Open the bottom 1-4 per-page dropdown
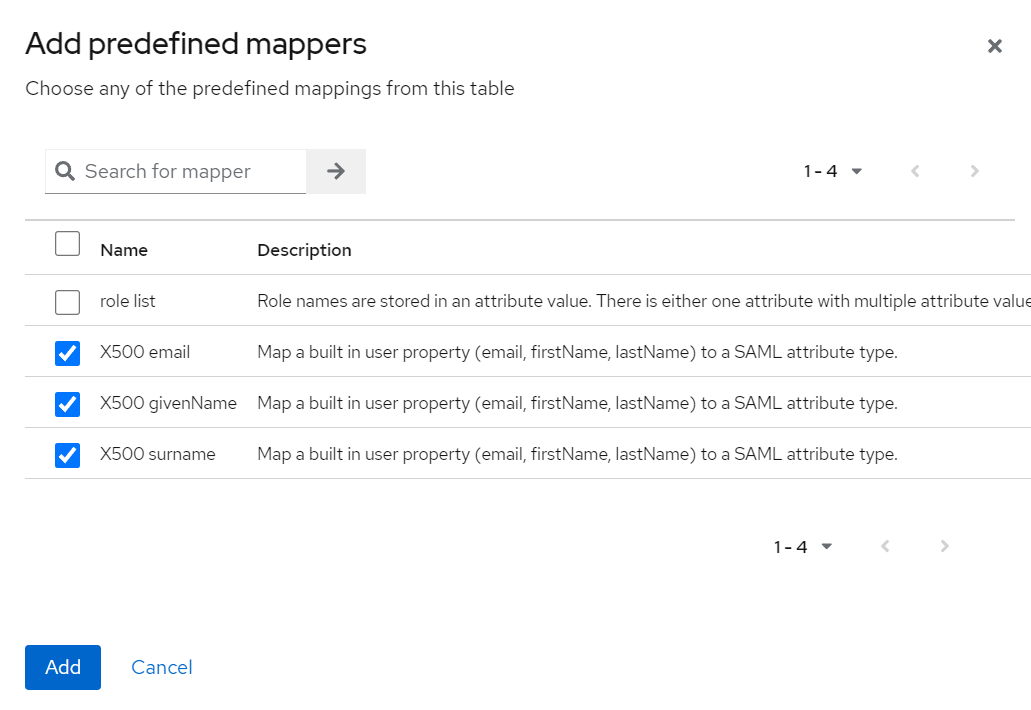The width and height of the screenshot is (1031, 710). point(803,546)
